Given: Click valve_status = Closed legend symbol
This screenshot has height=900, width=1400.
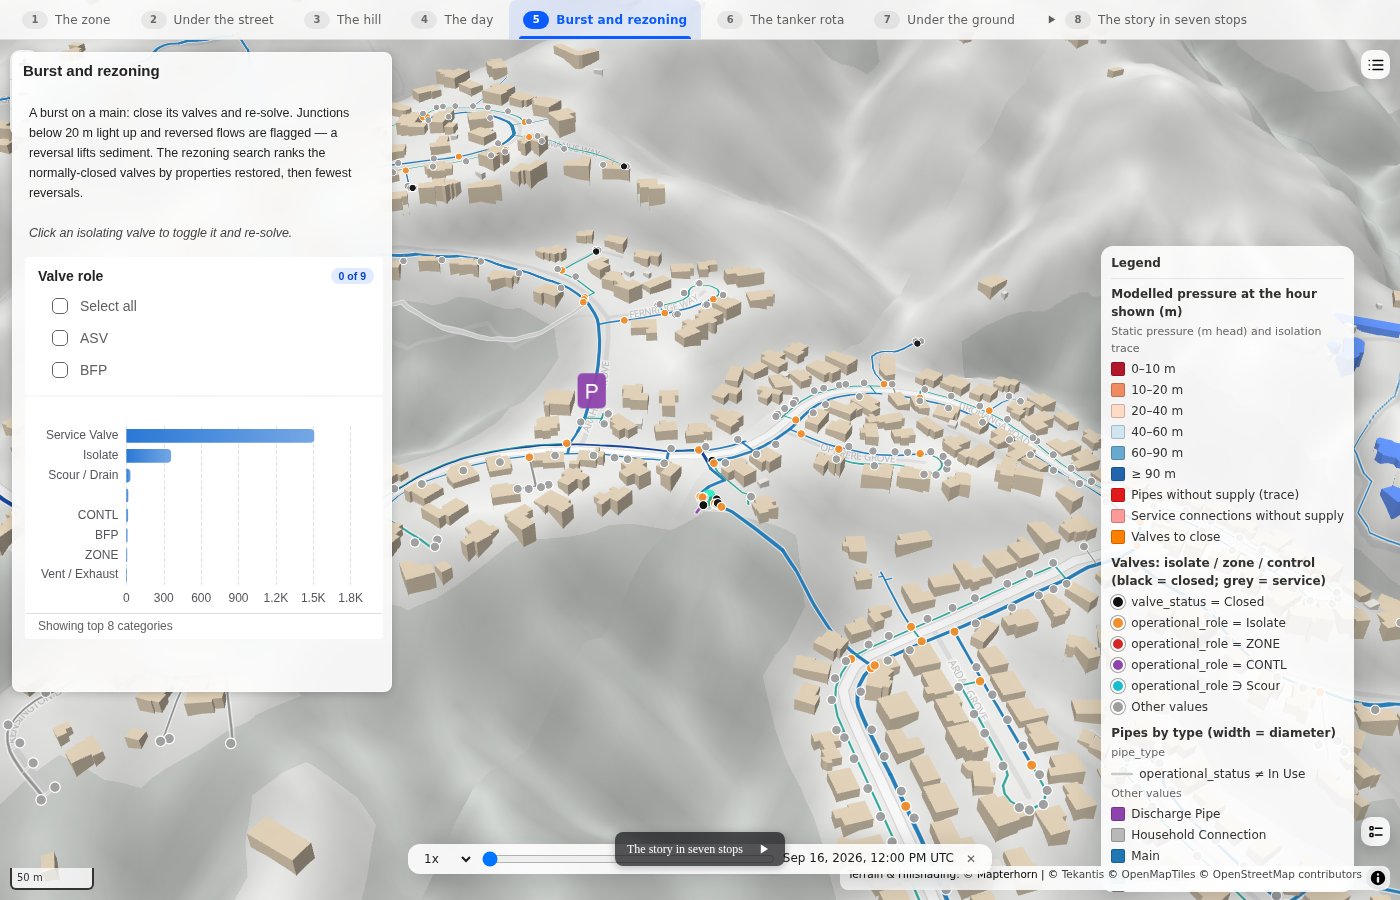Looking at the screenshot, I should 1118,602.
